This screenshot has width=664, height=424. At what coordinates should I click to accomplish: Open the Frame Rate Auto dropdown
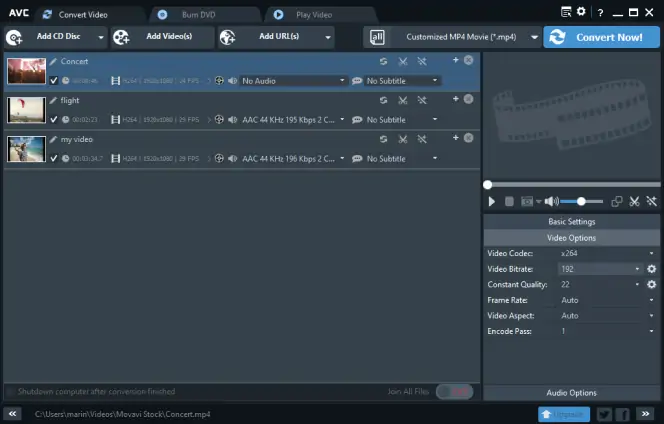607,300
